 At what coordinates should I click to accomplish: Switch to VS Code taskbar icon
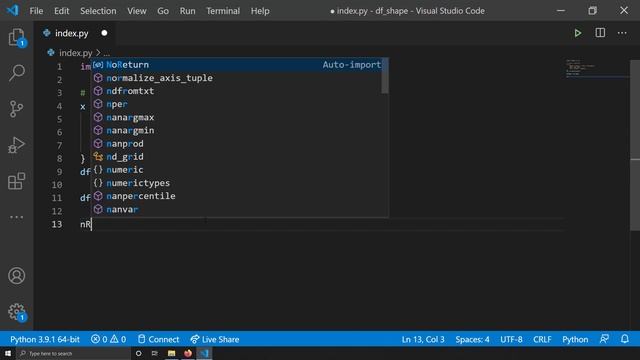tap(204, 353)
